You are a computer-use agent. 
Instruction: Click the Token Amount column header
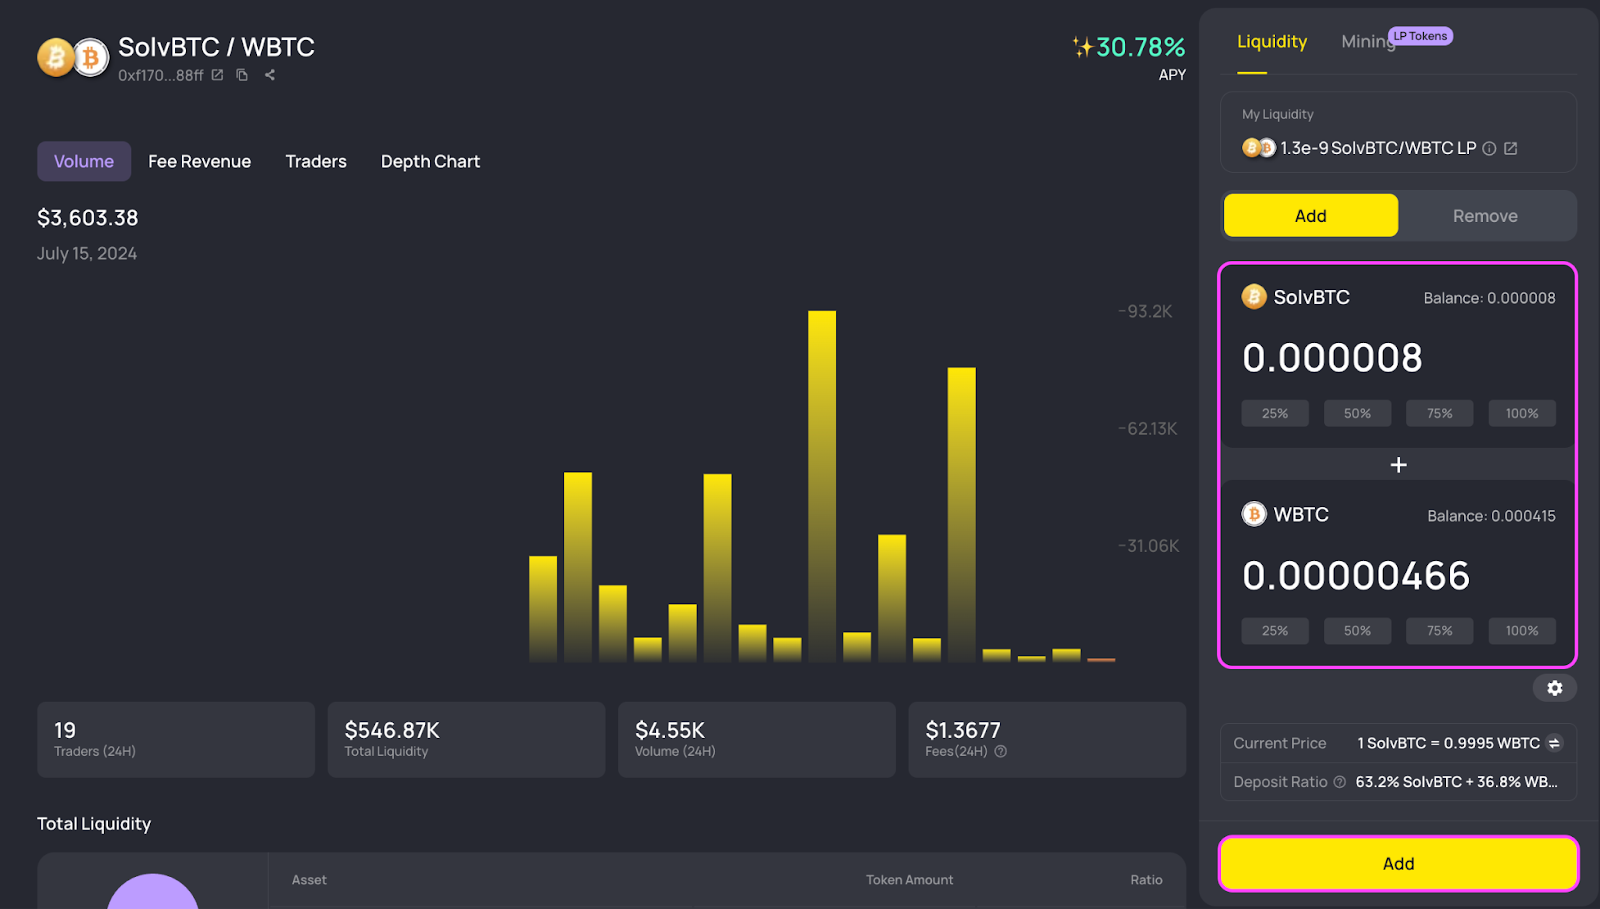(909, 880)
